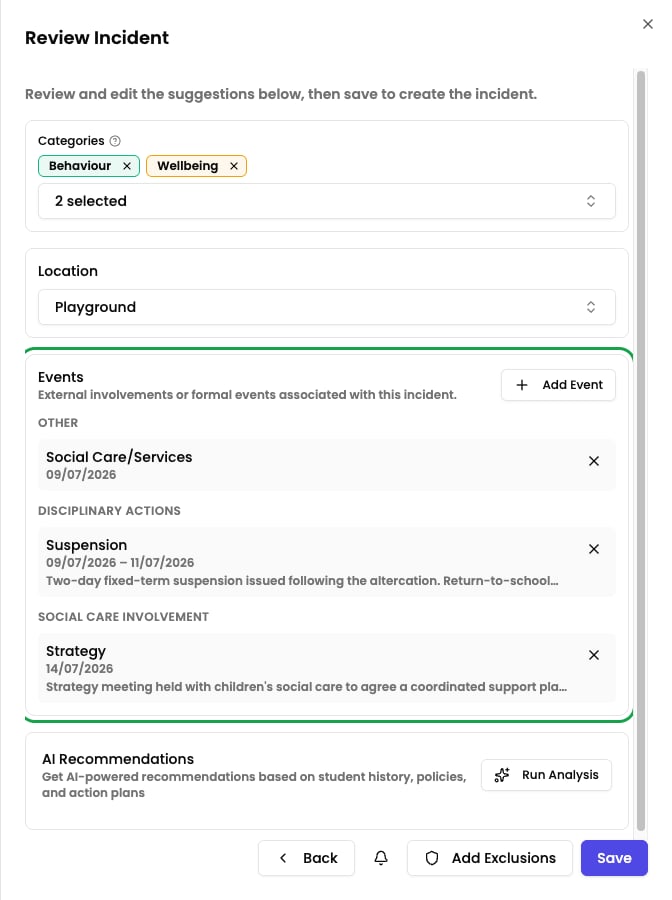This screenshot has width=672, height=900.
Task: Click the AI Recommendations heading
Action: tap(118, 759)
